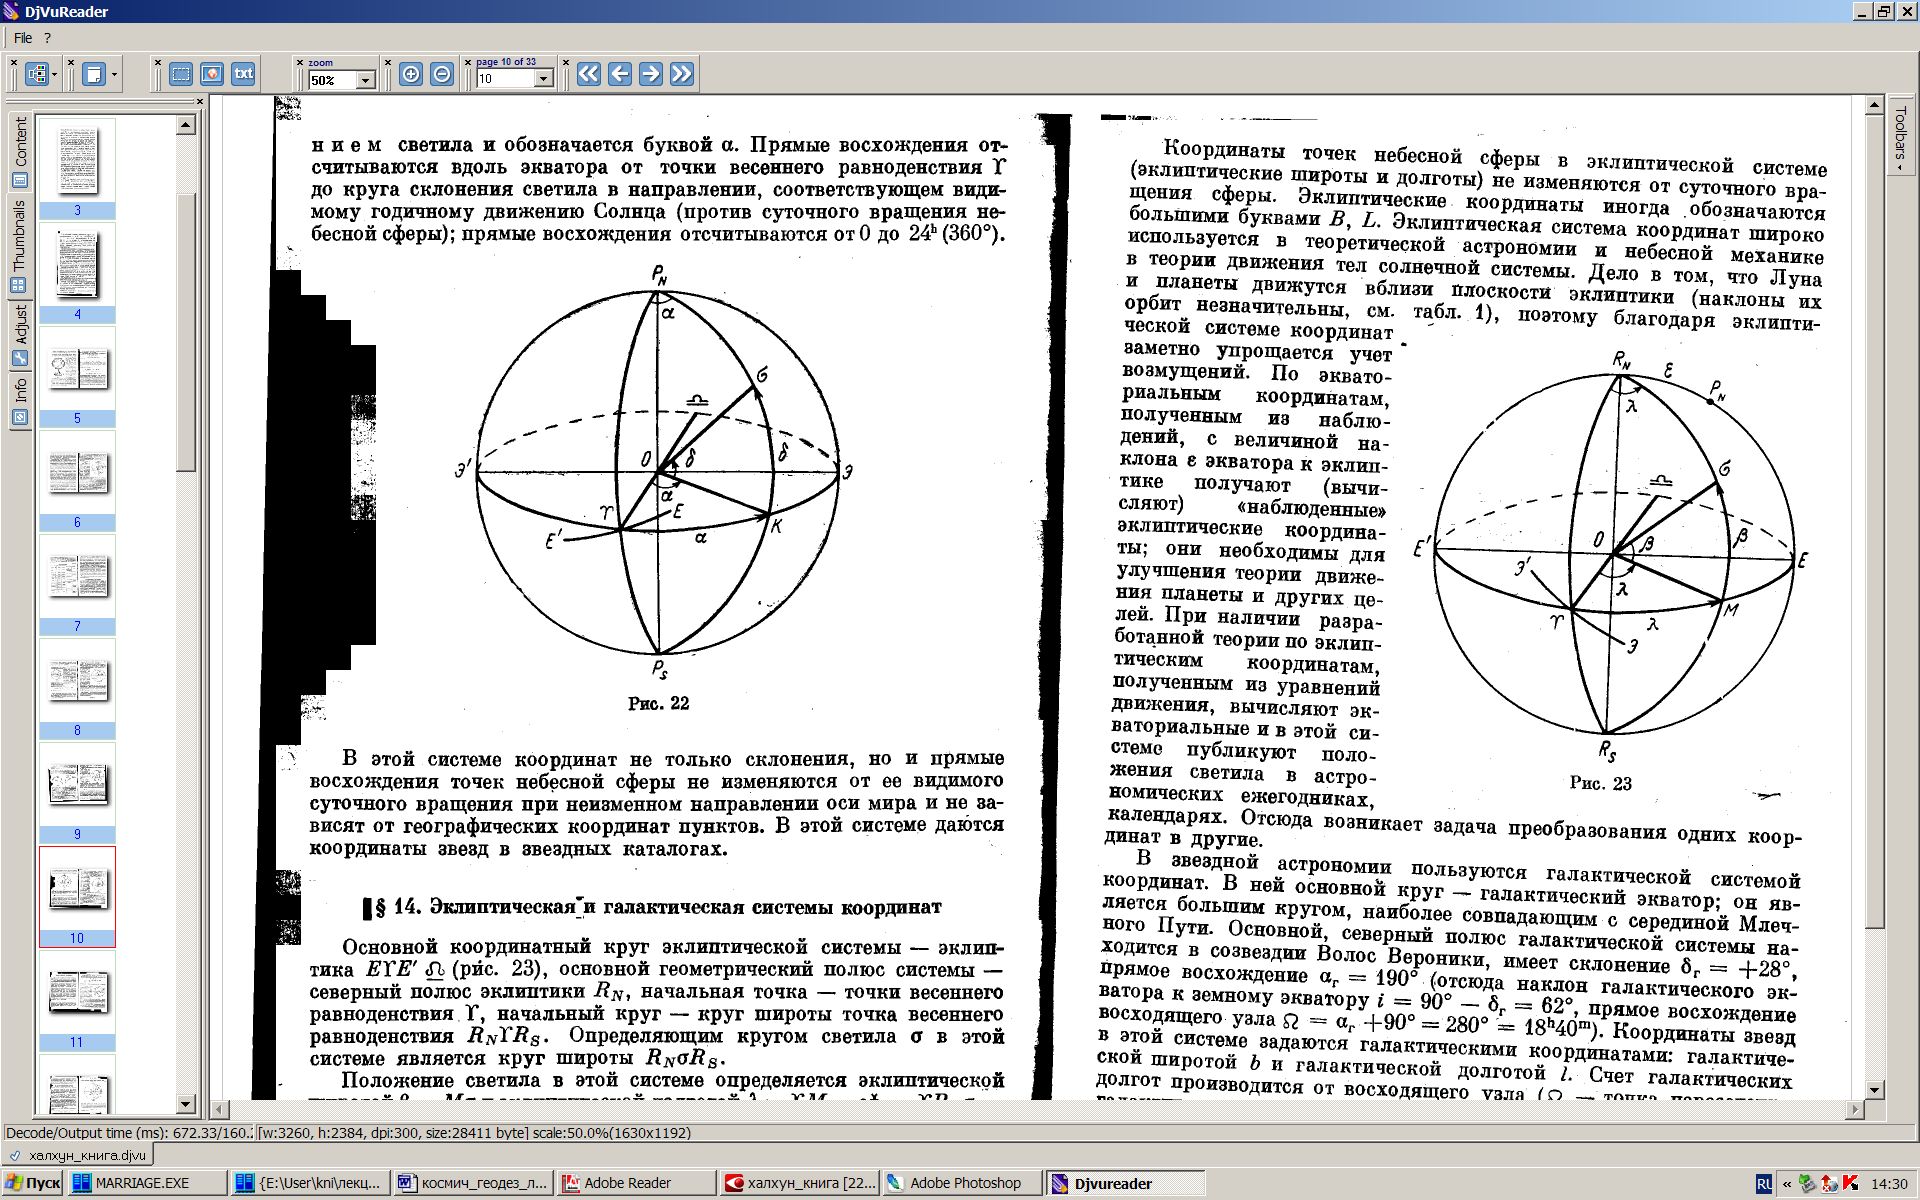Switch to космич_геодез Word taskbar item
The height and width of the screenshot is (1200, 1920).
(472, 1183)
